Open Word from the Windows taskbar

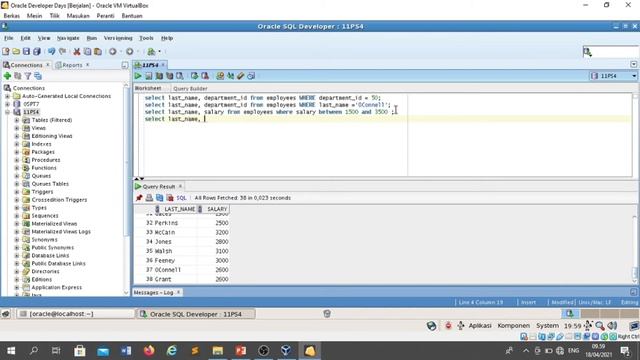point(126,351)
